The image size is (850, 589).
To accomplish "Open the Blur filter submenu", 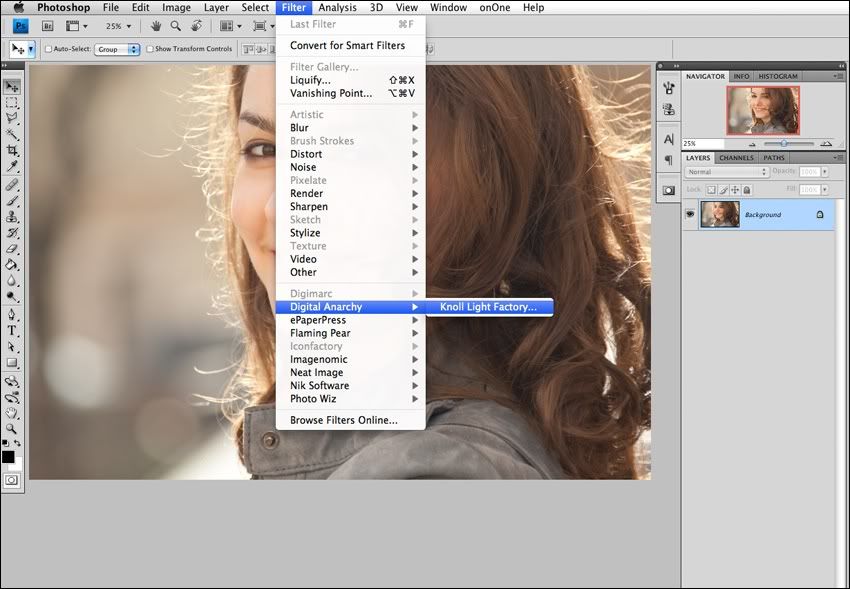I will [351, 128].
